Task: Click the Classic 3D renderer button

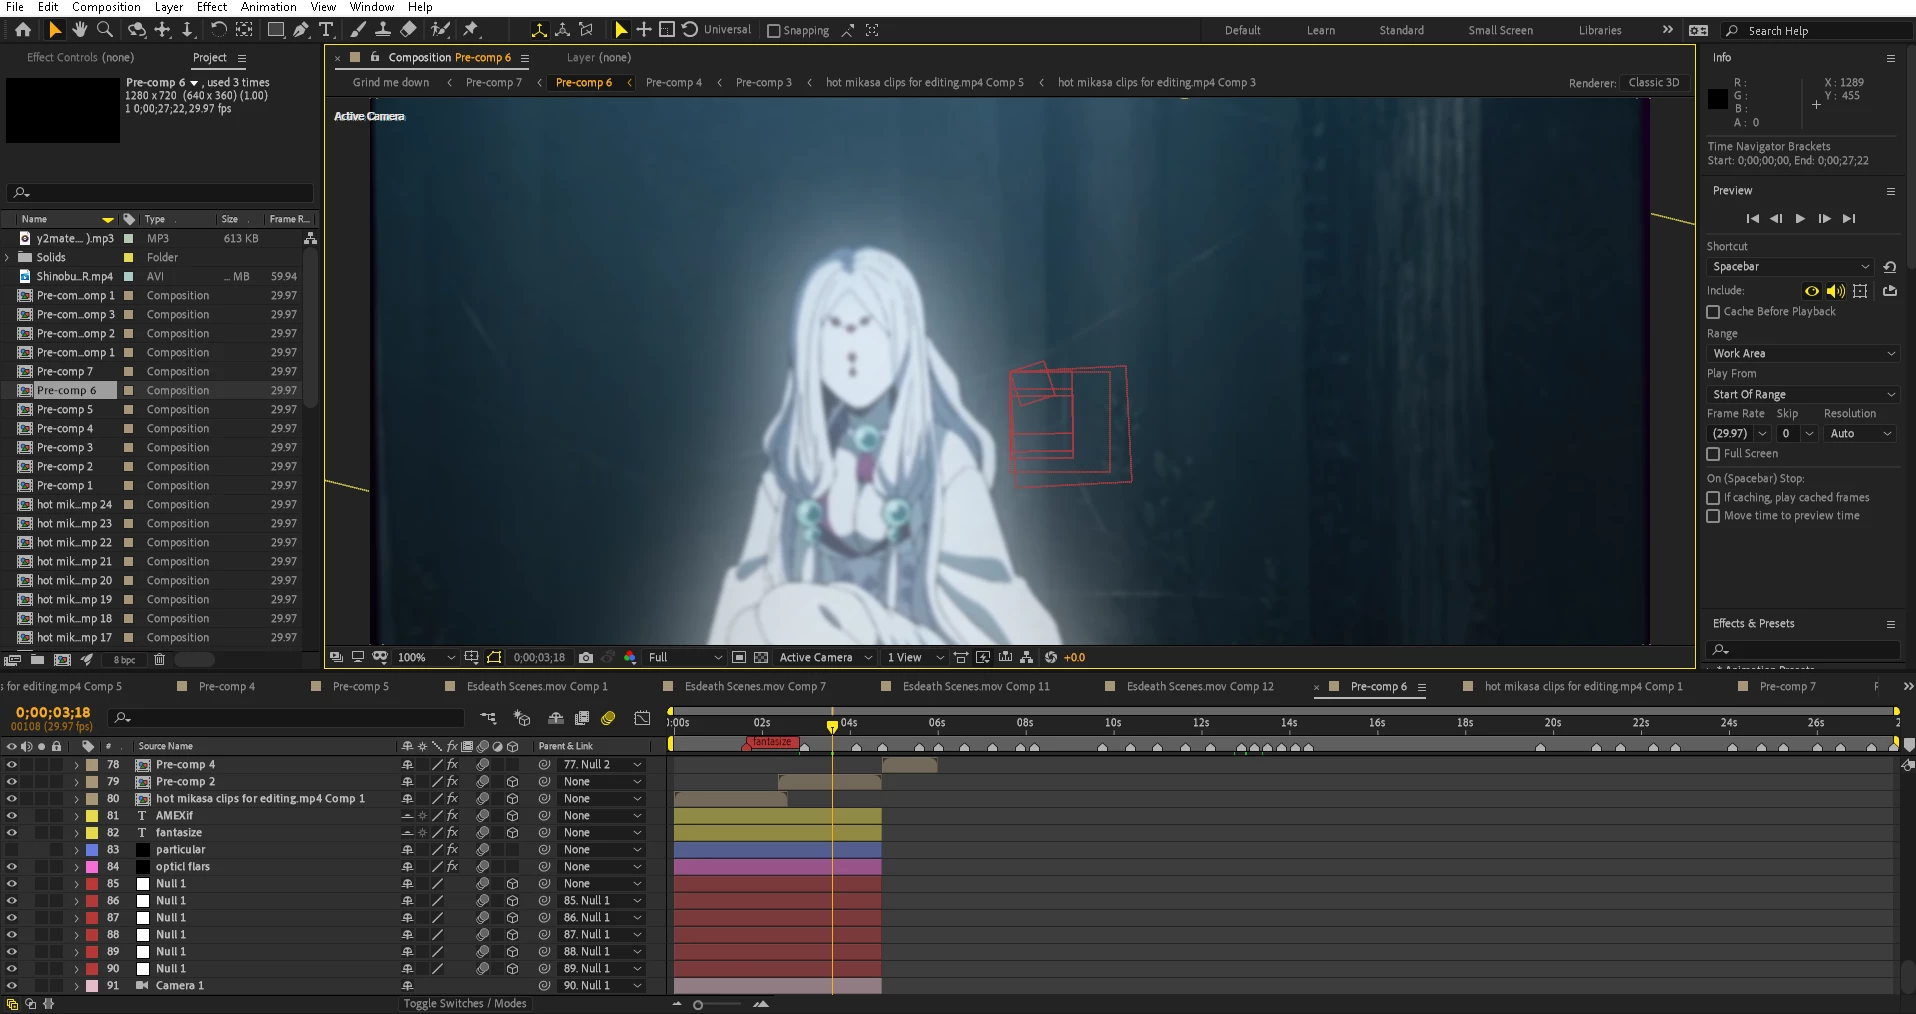Action: pos(1653,83)
